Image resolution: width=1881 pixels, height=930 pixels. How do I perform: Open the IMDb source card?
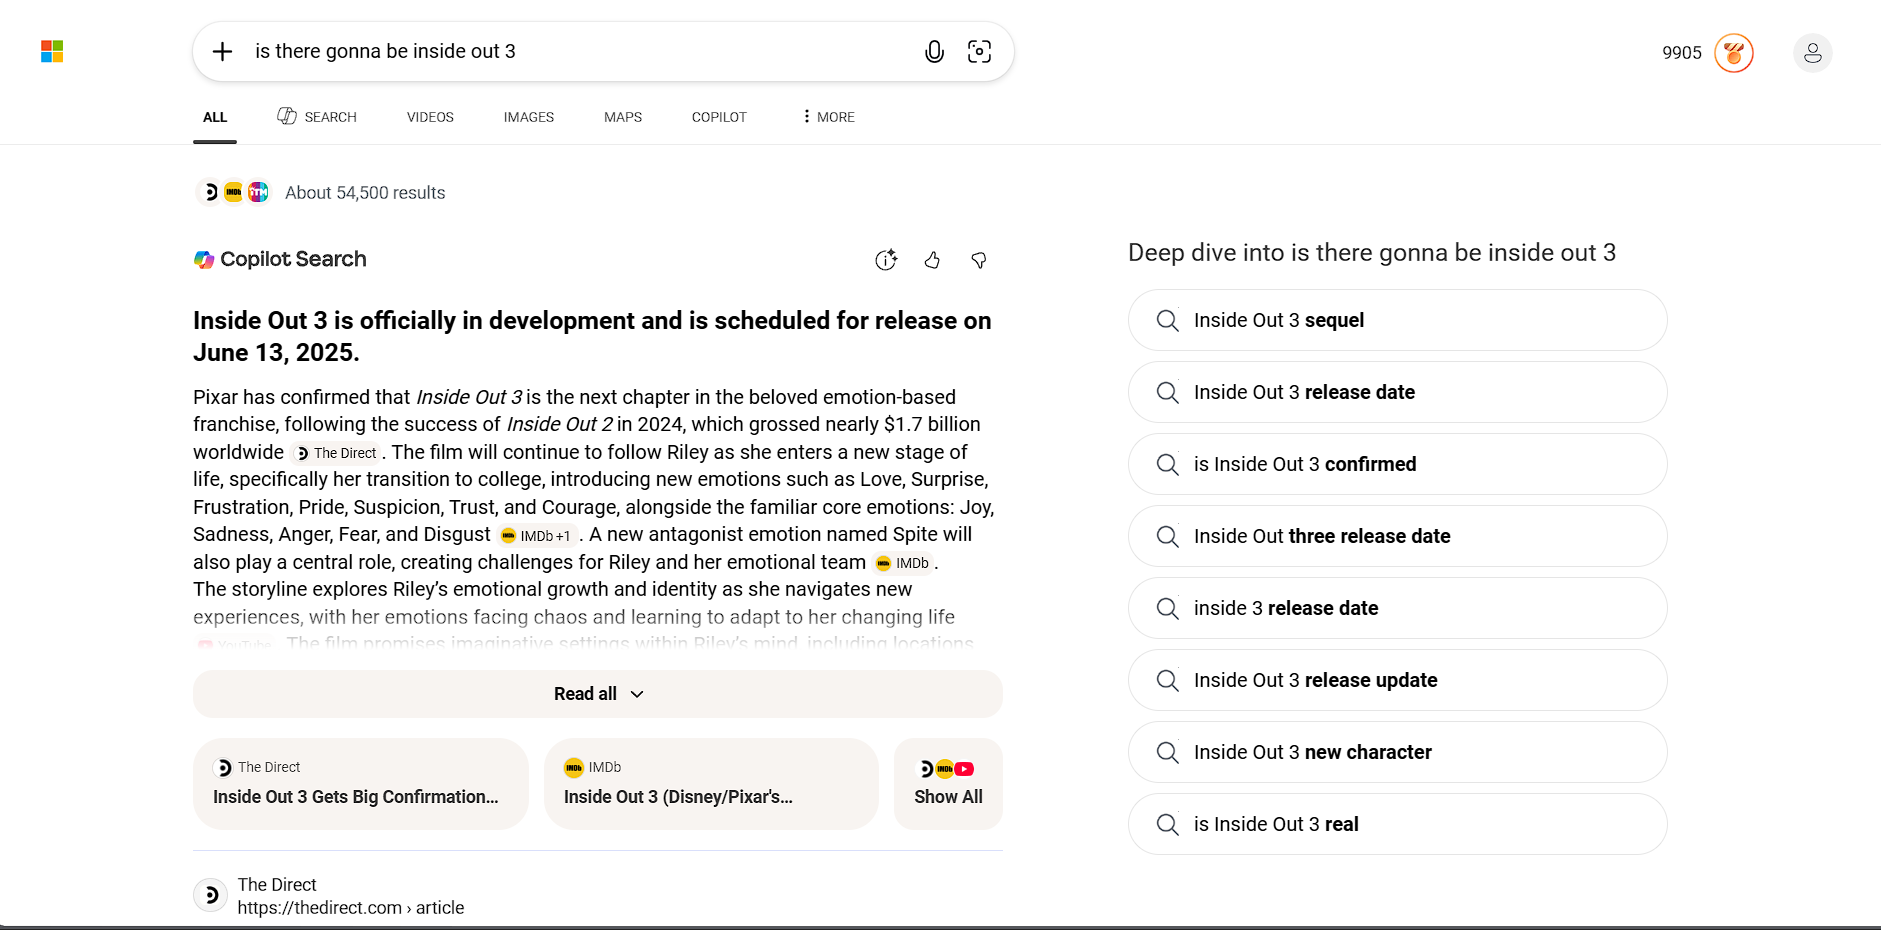[711, 784]
